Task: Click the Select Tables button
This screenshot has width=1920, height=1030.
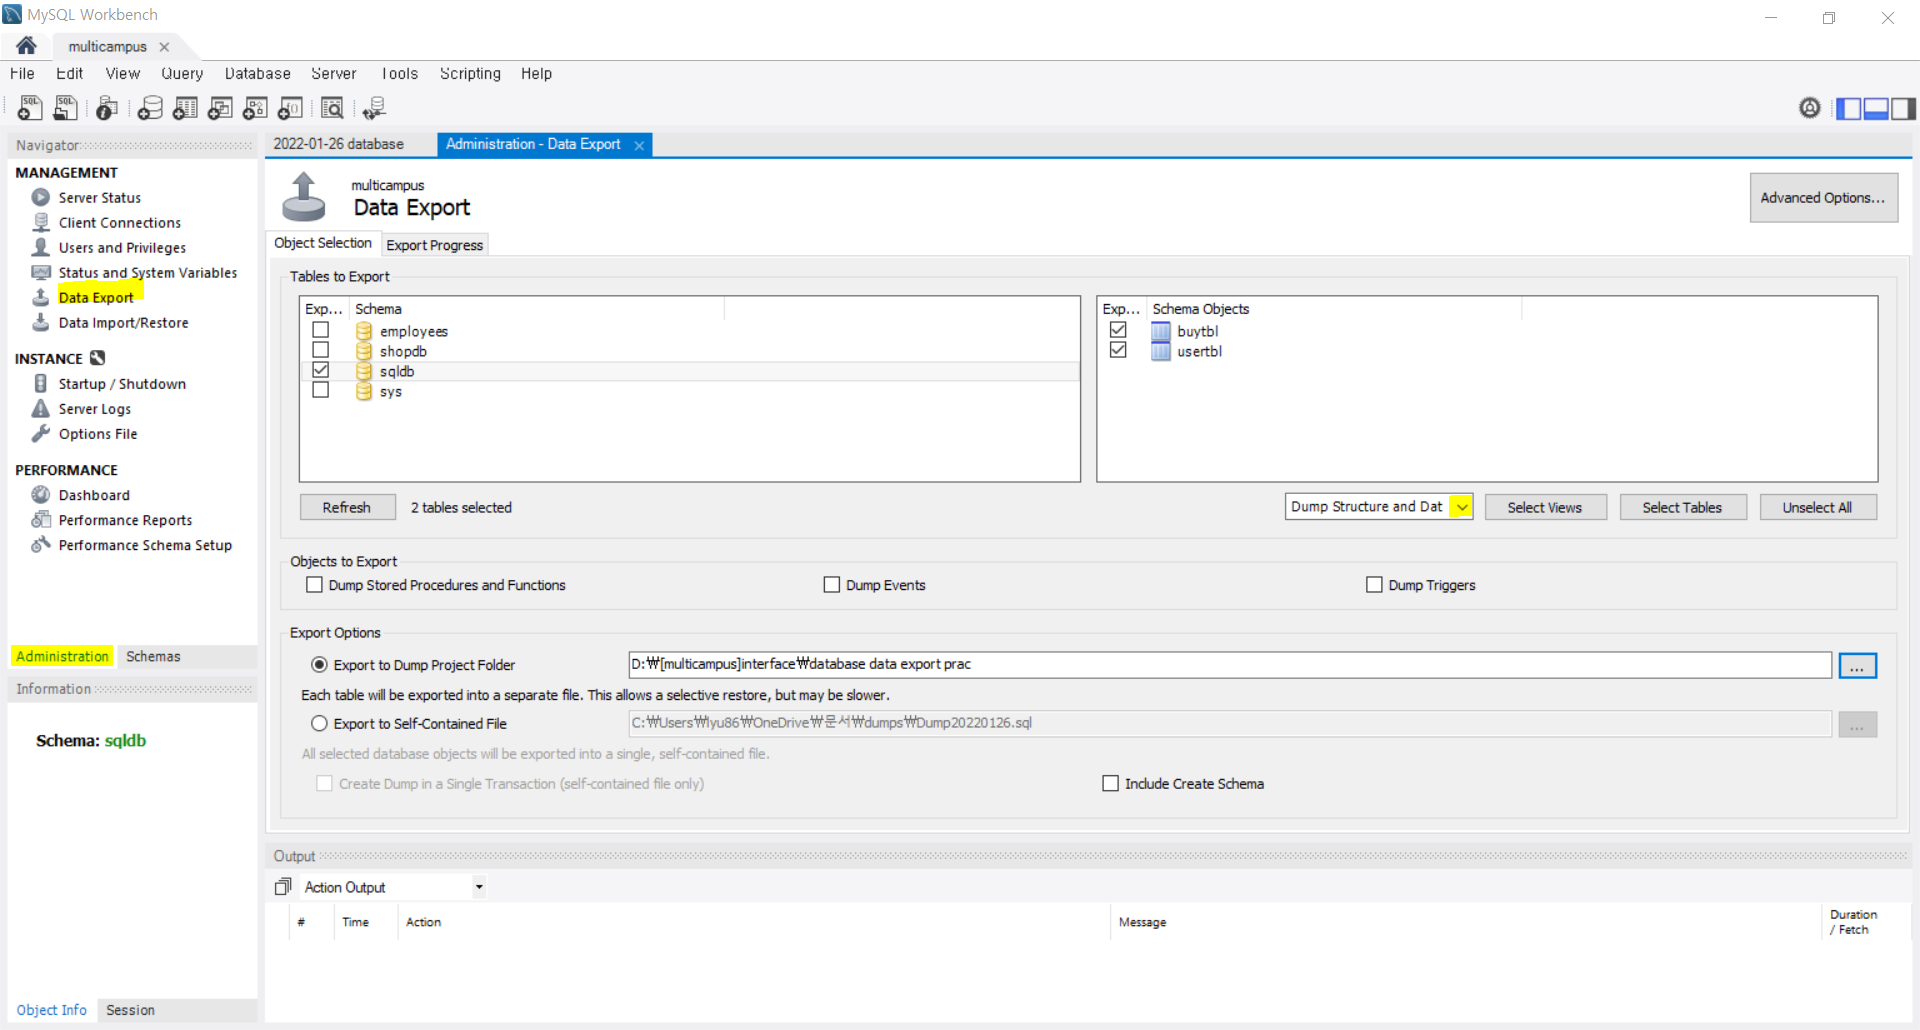Action: click(x=1682, y=507)
